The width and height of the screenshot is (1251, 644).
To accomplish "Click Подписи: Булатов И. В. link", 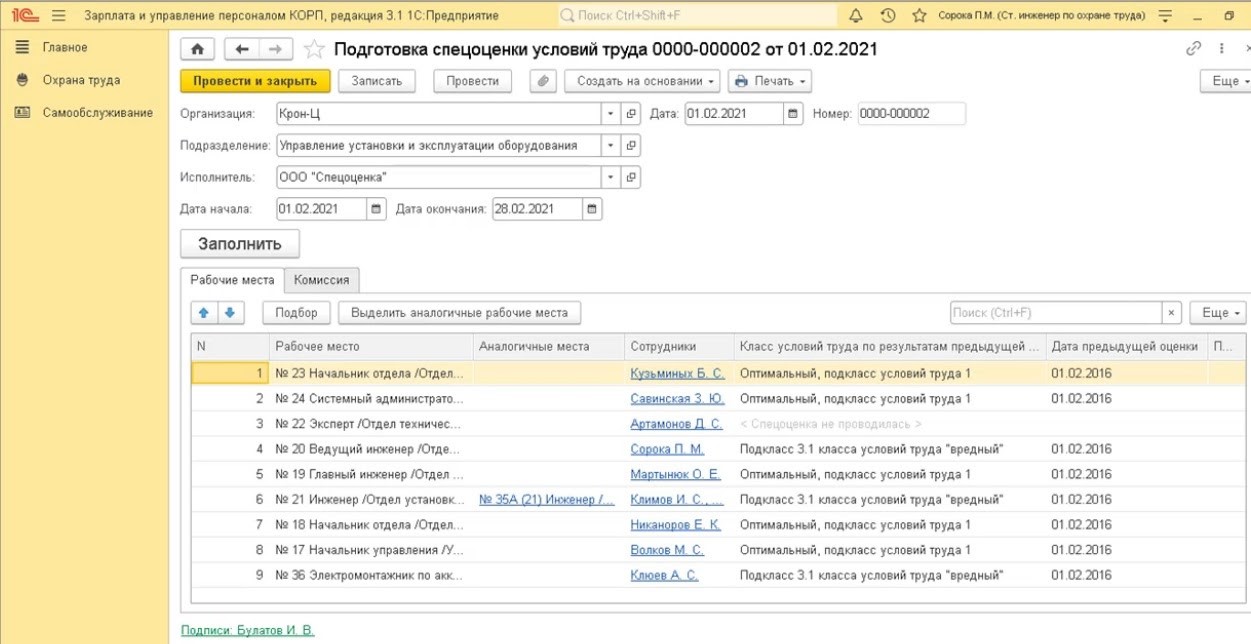I will (247, 630).
